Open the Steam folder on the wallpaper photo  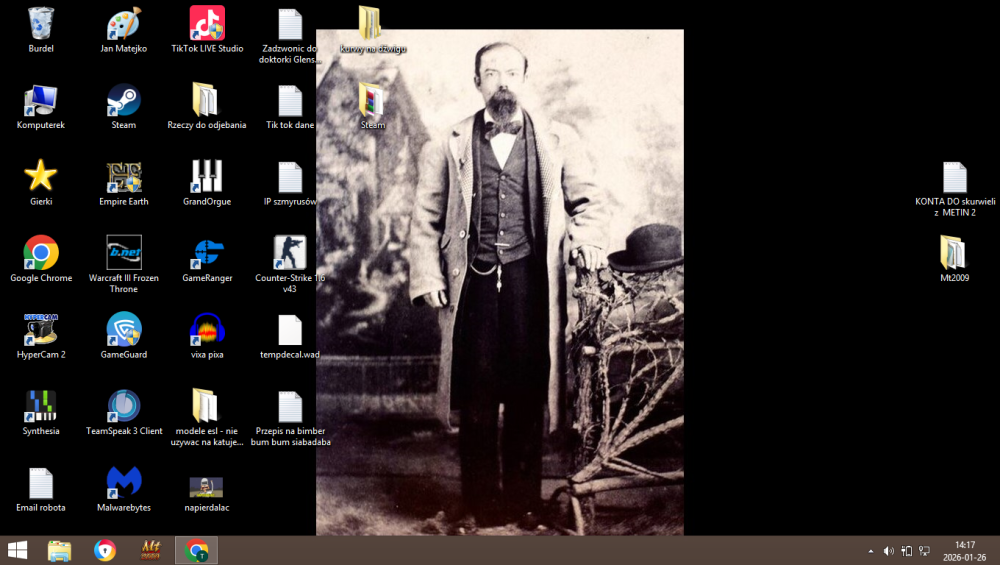[371, 100]
